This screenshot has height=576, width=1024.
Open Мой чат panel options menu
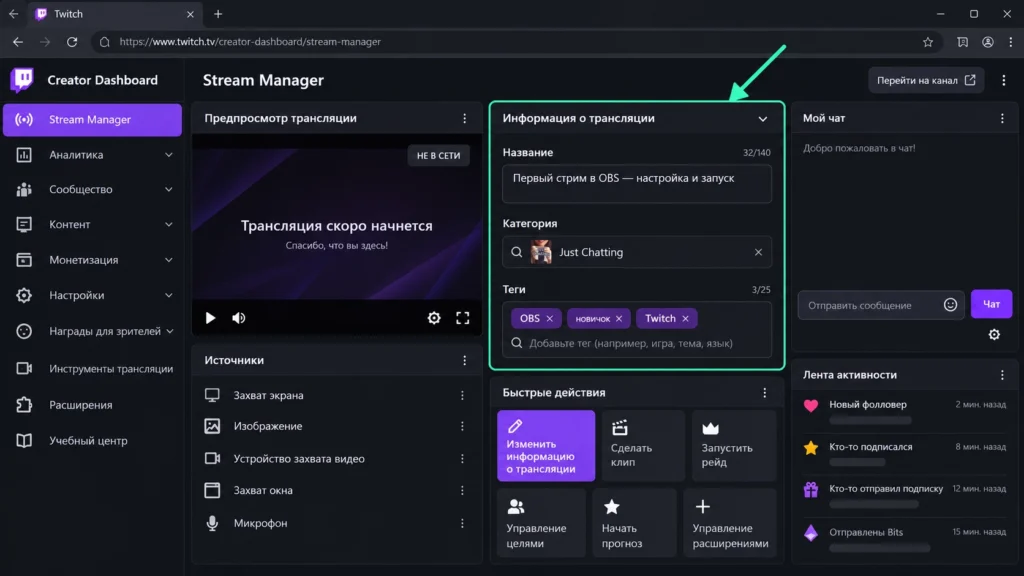(x=1002, y=118)
